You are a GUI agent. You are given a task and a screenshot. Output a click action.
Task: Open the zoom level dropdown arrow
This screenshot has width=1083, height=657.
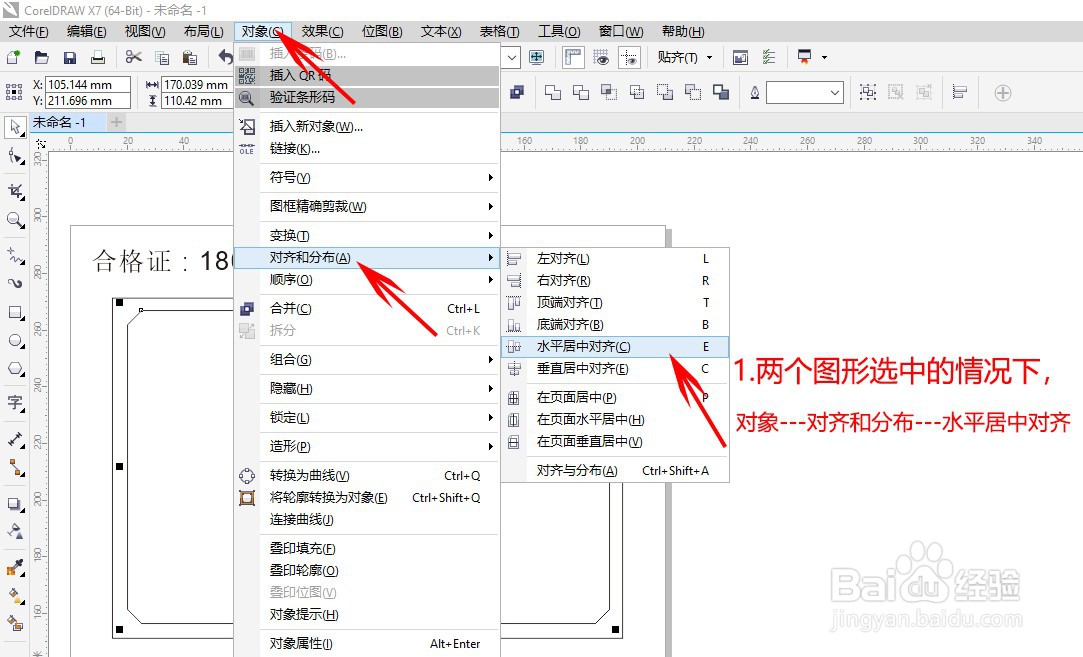[511, 57]
